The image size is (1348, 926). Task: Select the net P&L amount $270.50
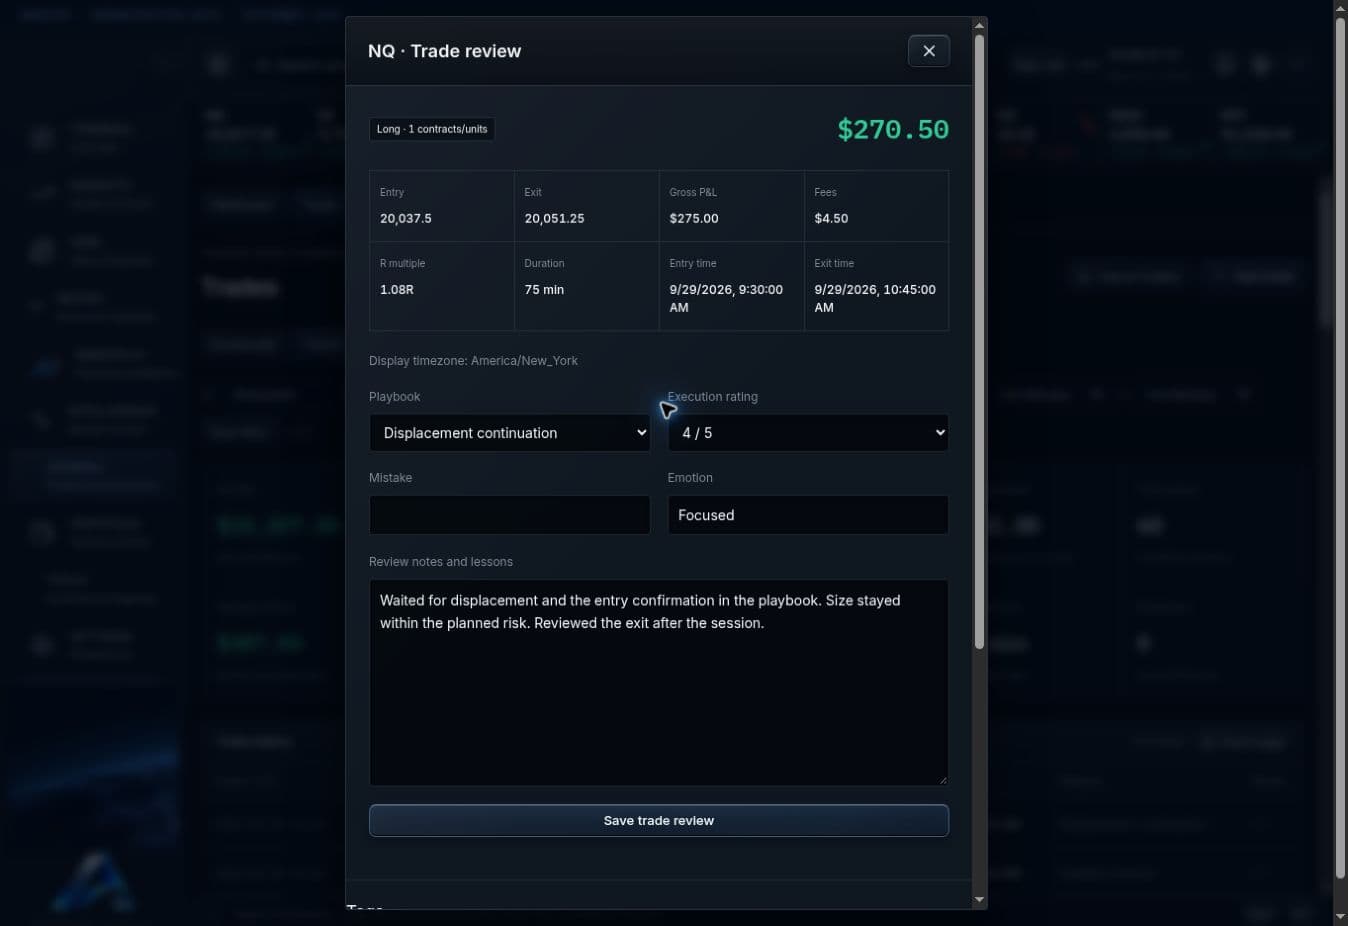[893, 130]
